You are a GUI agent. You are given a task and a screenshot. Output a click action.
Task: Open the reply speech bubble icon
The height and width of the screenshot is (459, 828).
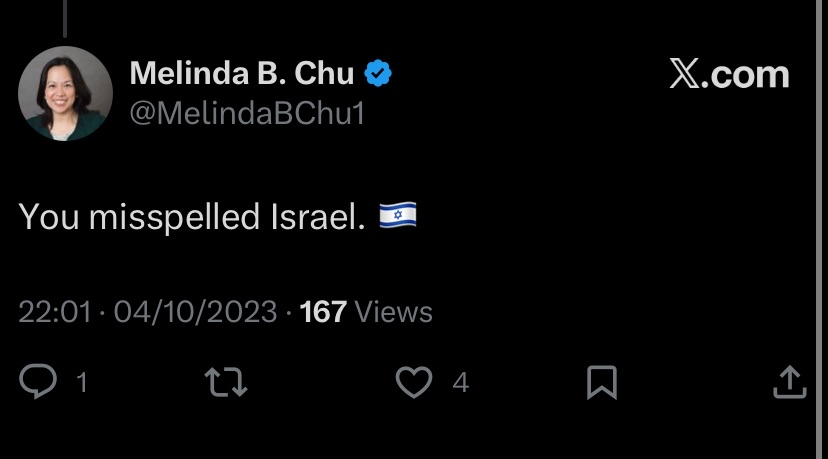(x=38, y=381)
